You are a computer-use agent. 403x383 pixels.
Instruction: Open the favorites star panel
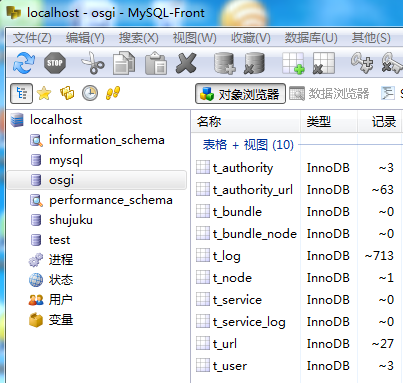tap(44, 93)
